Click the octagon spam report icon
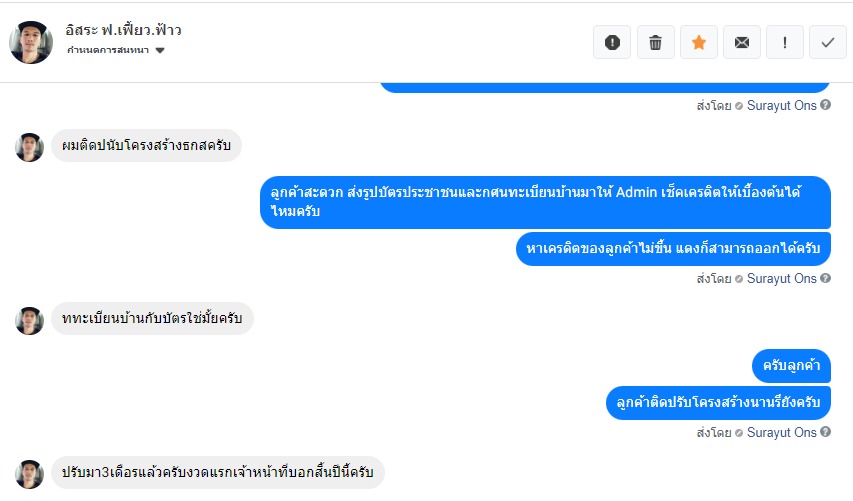Viewport: 853px width, 501px height. [612, 42]
